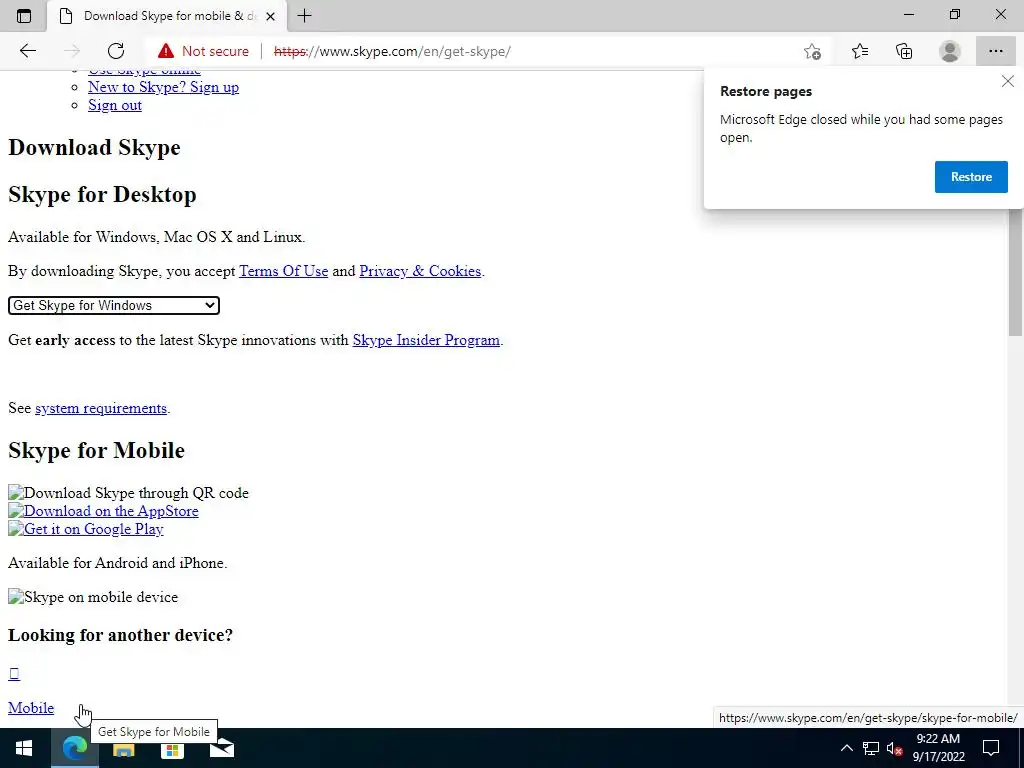
Task: Open File Explorer from taskbar
Action: click(123, 748)
